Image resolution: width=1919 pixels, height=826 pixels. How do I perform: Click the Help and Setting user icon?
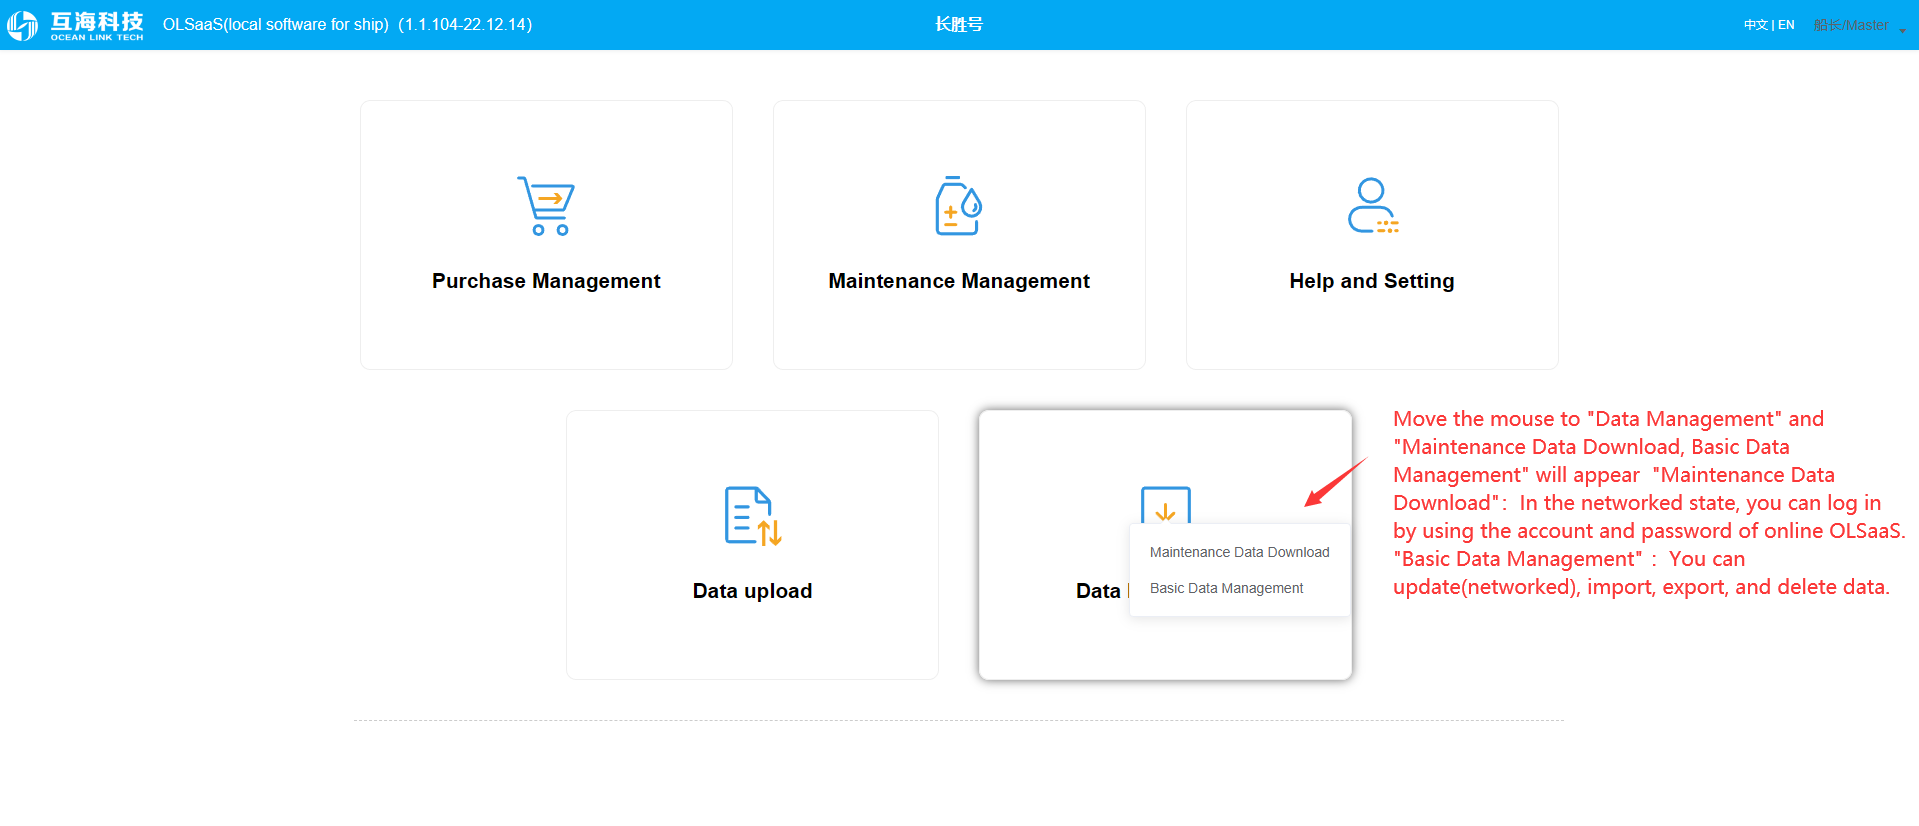point(1372,206)
